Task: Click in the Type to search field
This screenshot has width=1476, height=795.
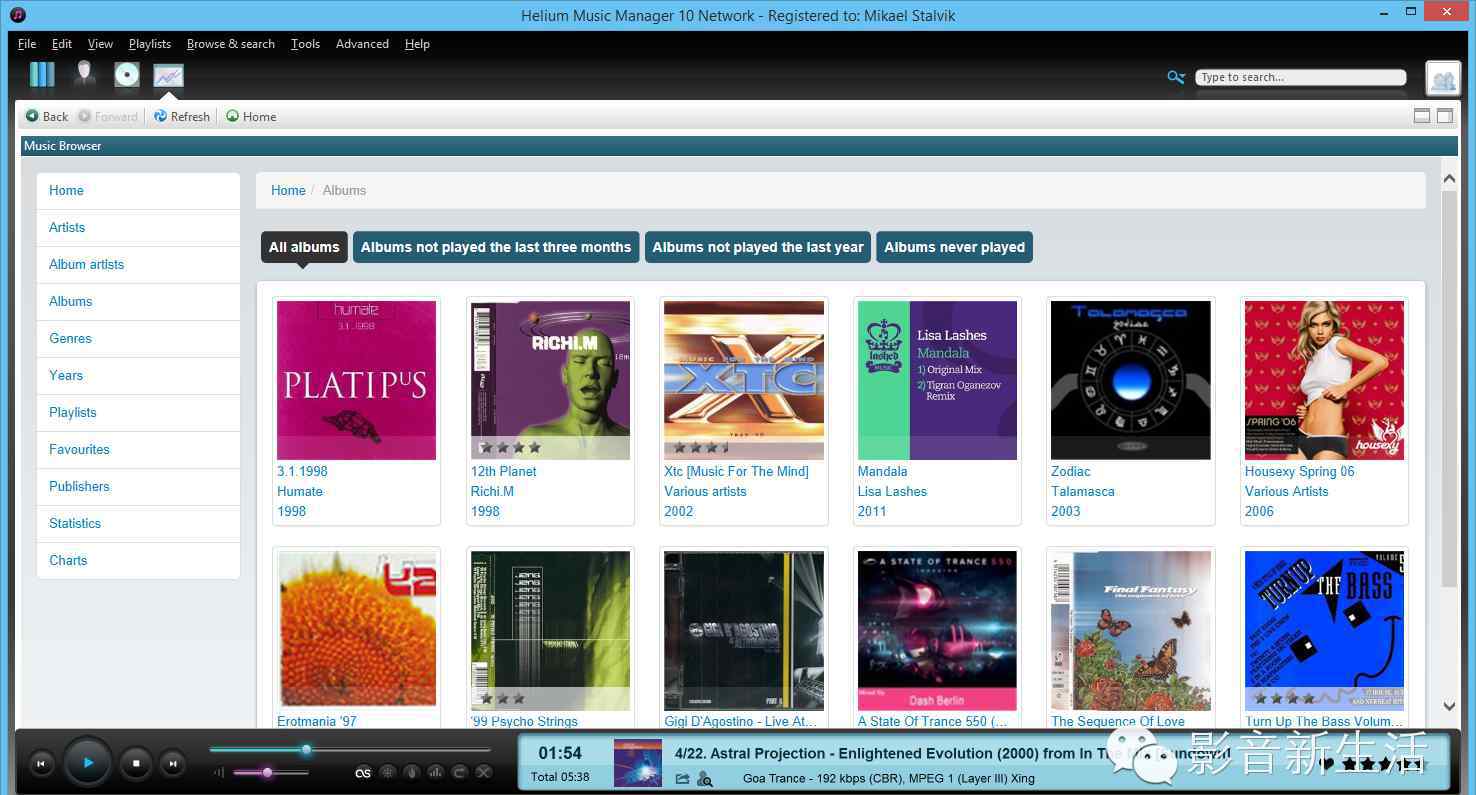Action: click(1300, 77)
